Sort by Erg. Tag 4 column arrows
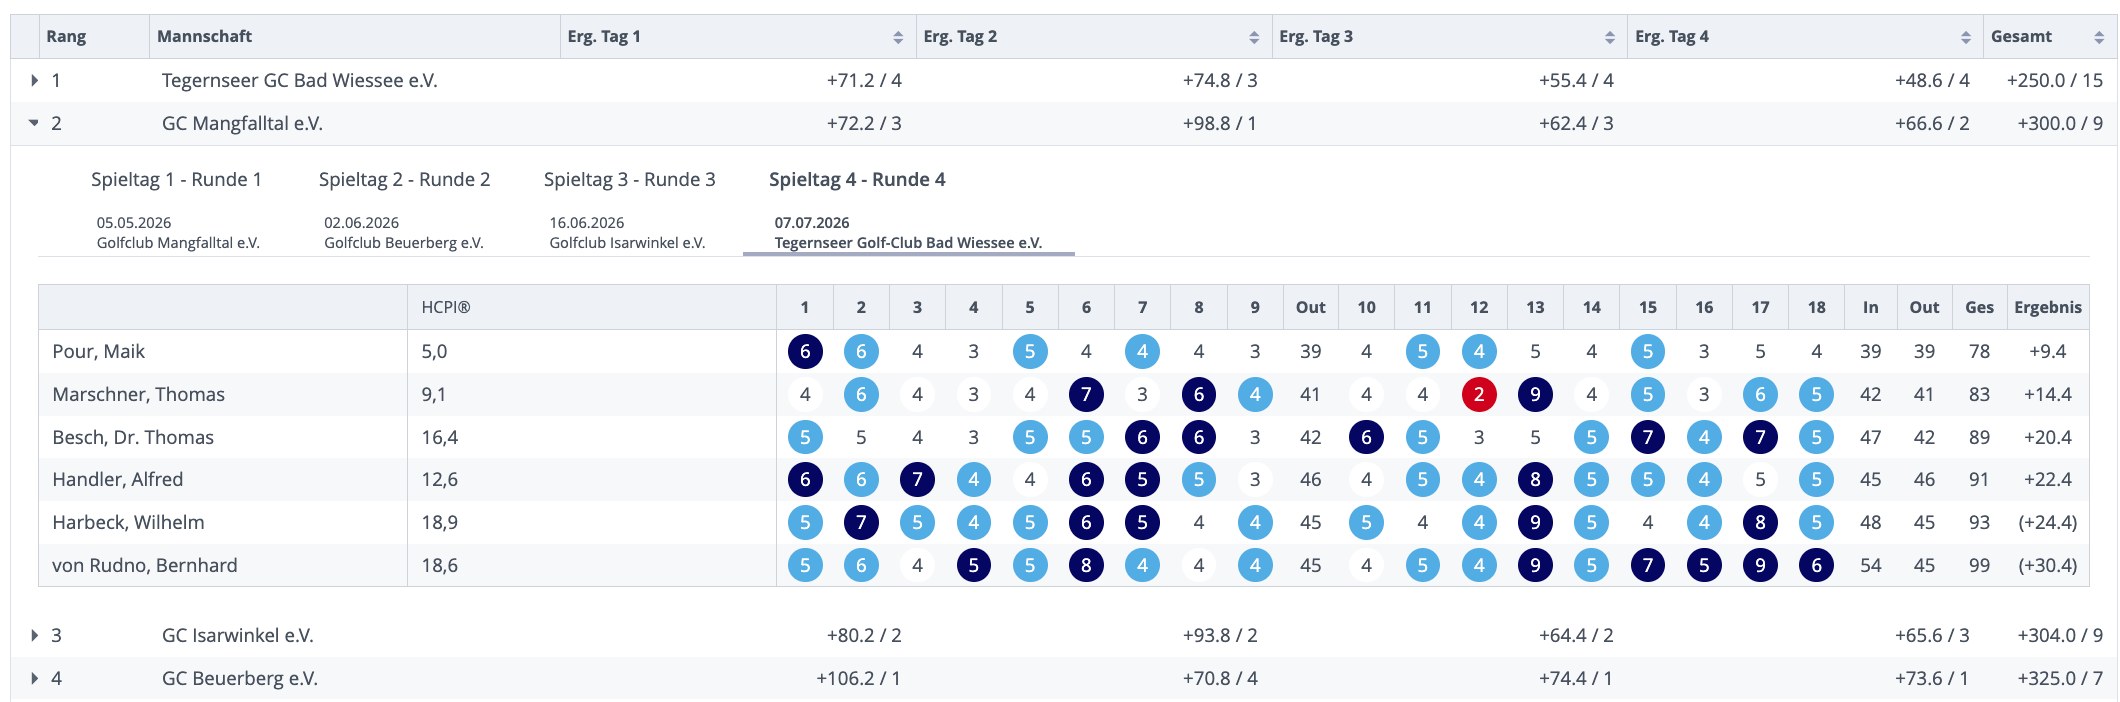2120x702 pixels. point(1966,37)
